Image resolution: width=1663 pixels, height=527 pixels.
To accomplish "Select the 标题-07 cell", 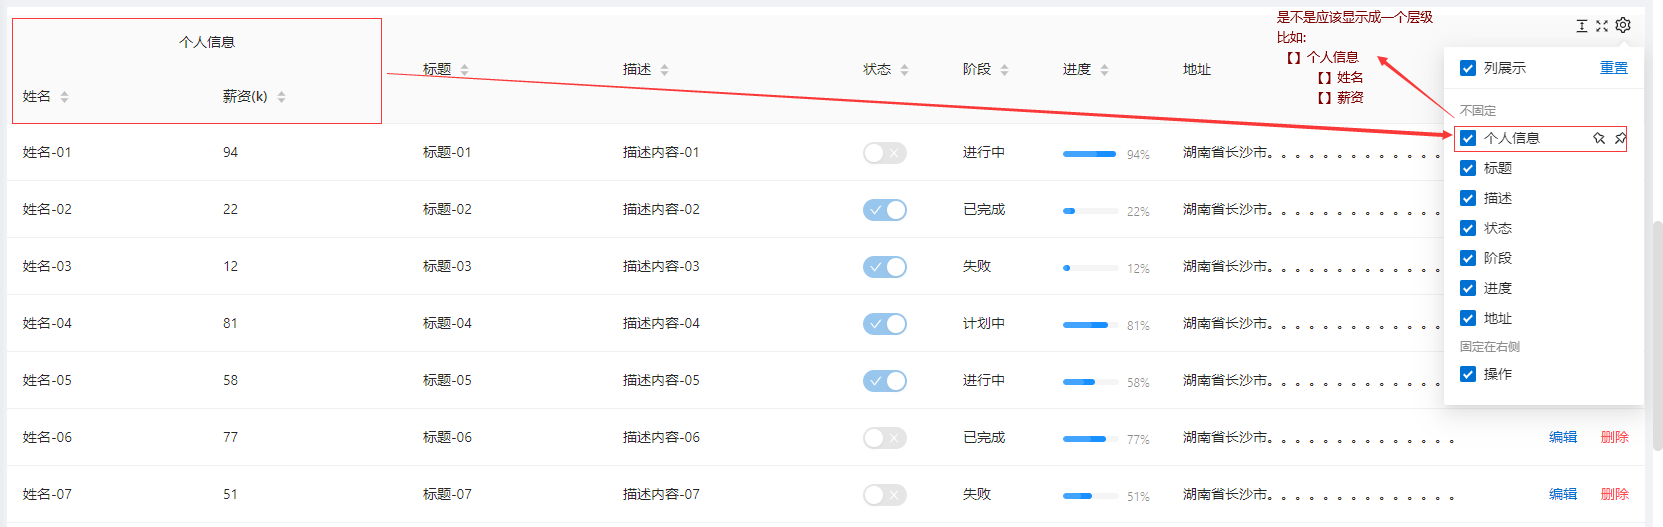I will coord(447,494).
